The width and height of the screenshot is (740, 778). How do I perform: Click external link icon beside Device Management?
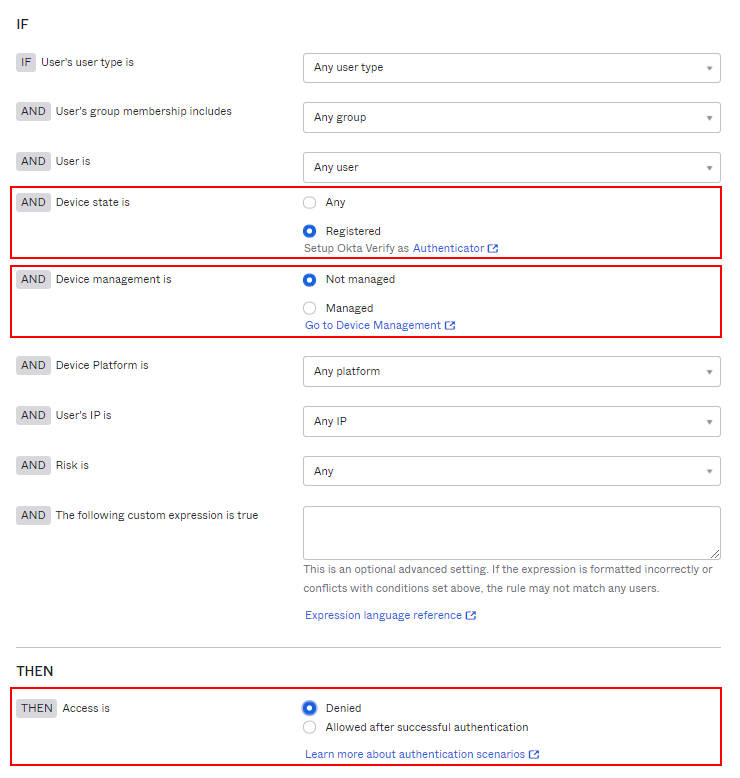(450, 325)
